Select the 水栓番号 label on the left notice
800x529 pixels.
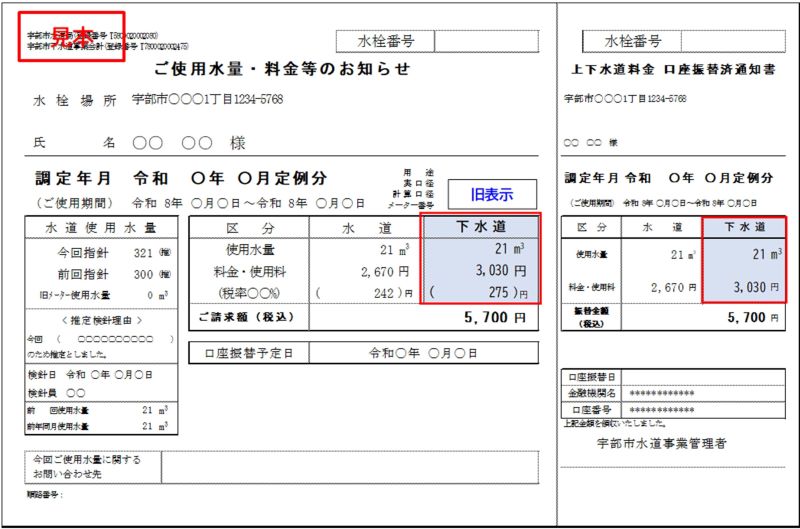[386, 41]
